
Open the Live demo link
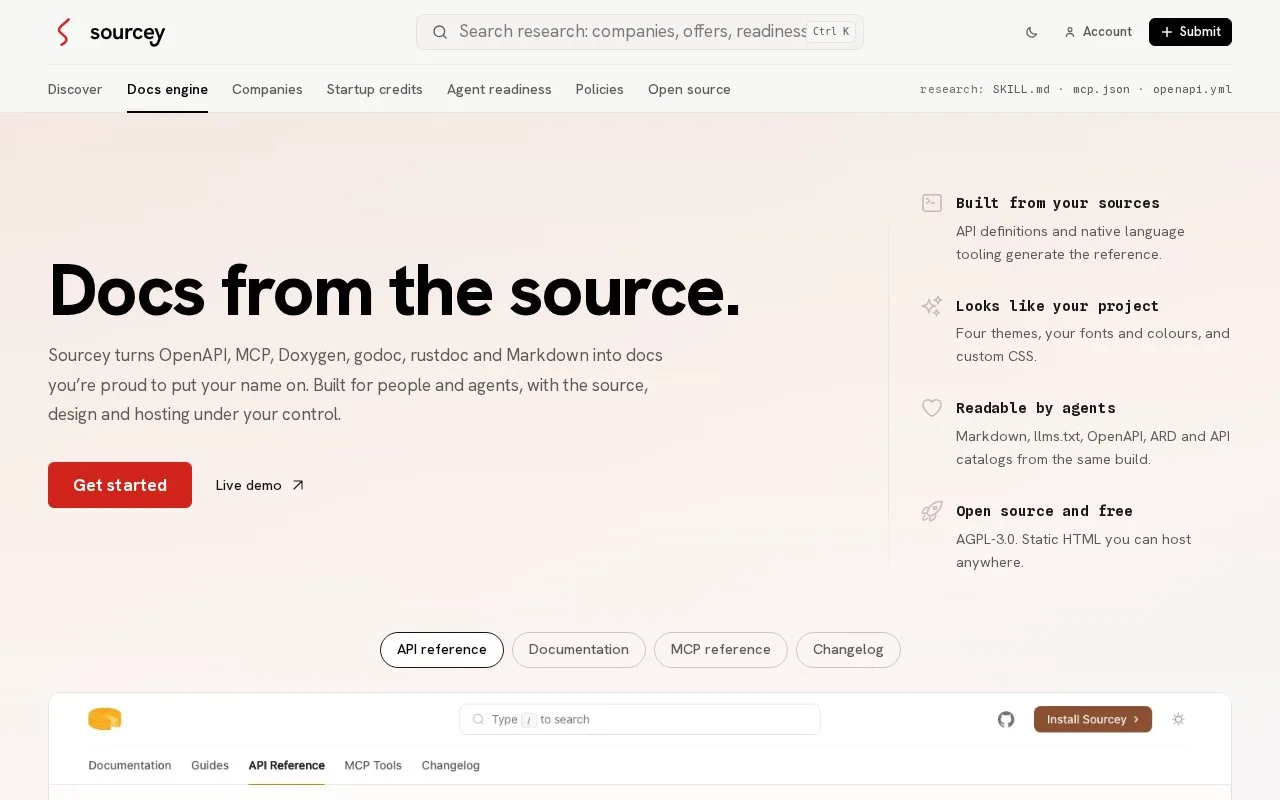pyautogui.click(x=260, y=485)
